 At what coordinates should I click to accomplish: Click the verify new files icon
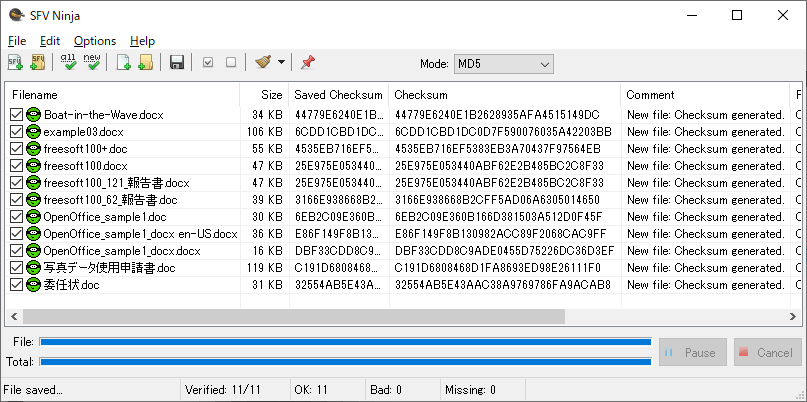pos(92,63)
